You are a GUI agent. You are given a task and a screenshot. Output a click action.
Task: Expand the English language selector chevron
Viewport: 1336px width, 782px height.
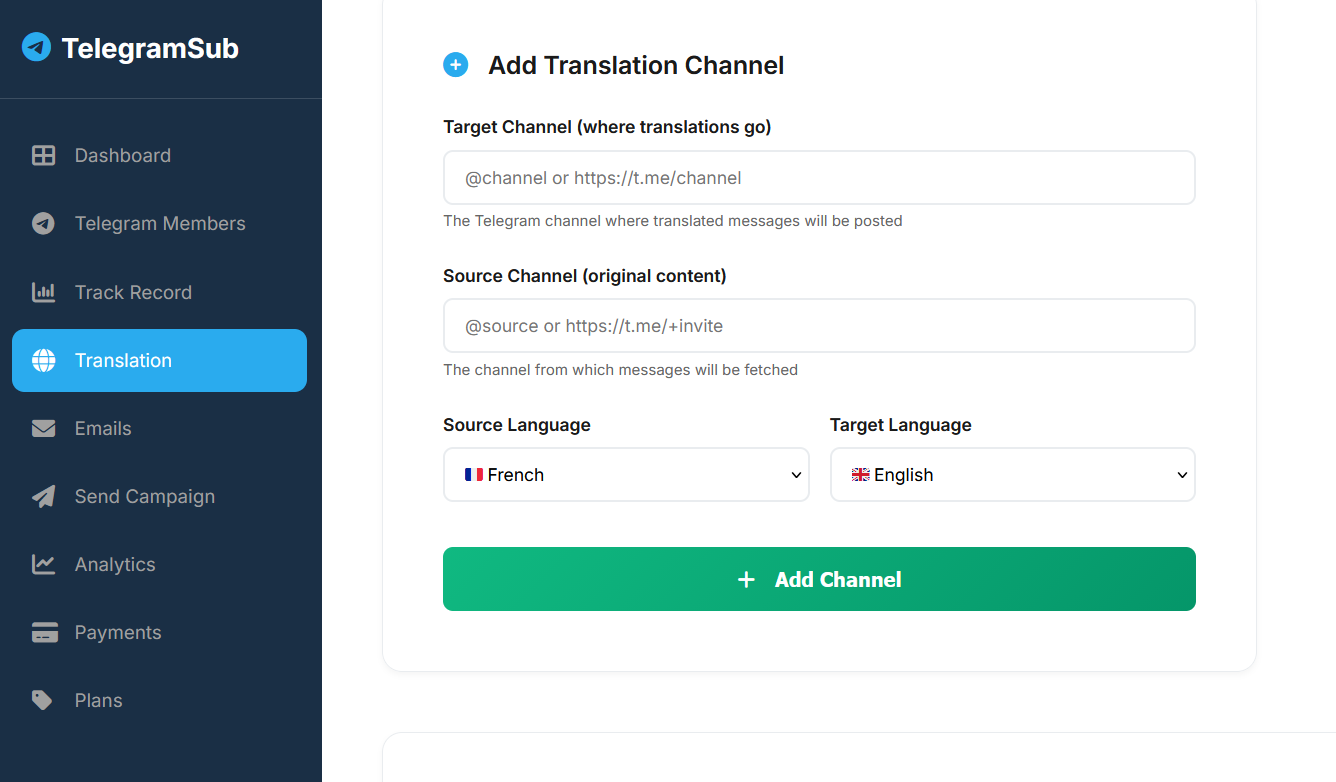[1181, 474]
